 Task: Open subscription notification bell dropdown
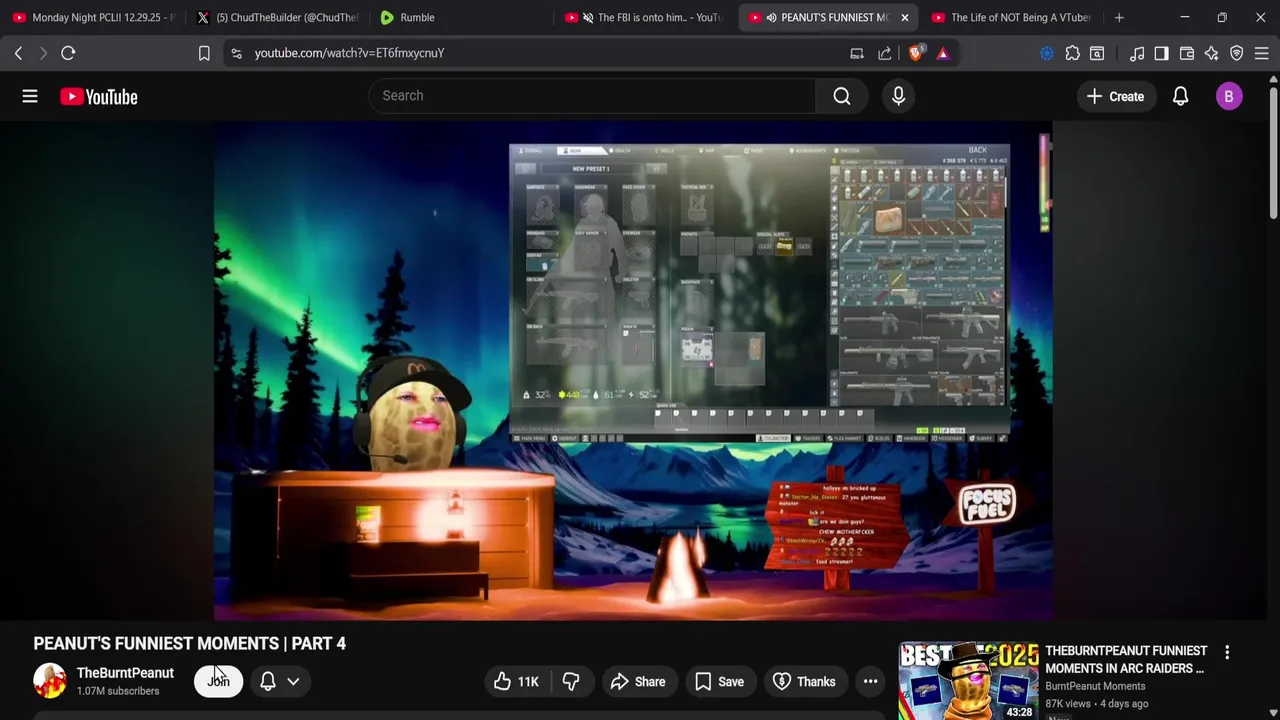[x=280, y=681]
